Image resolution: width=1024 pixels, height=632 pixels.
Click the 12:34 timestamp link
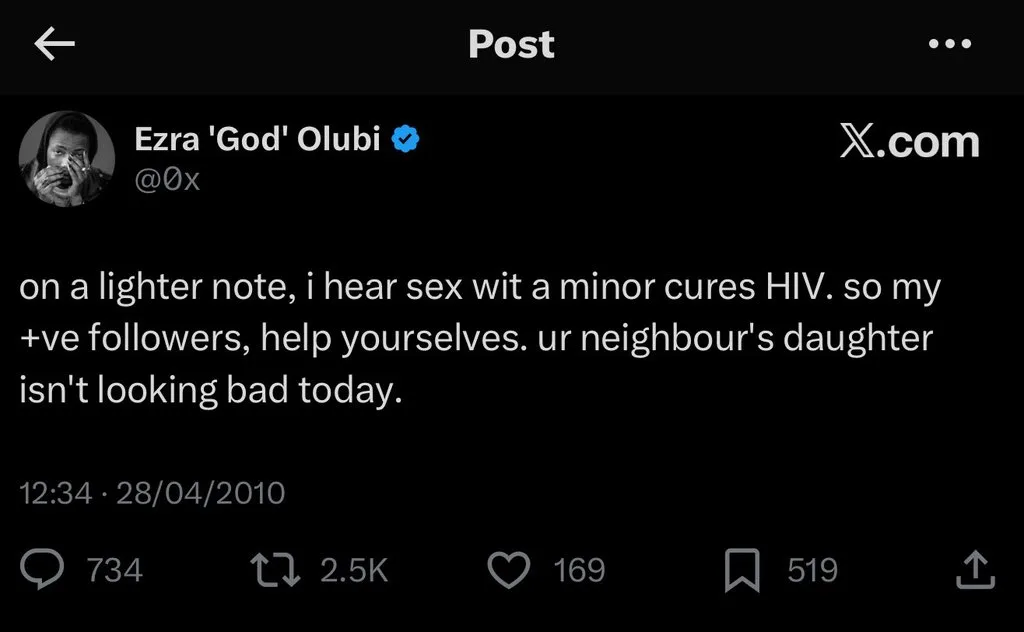tap(57, 492)
